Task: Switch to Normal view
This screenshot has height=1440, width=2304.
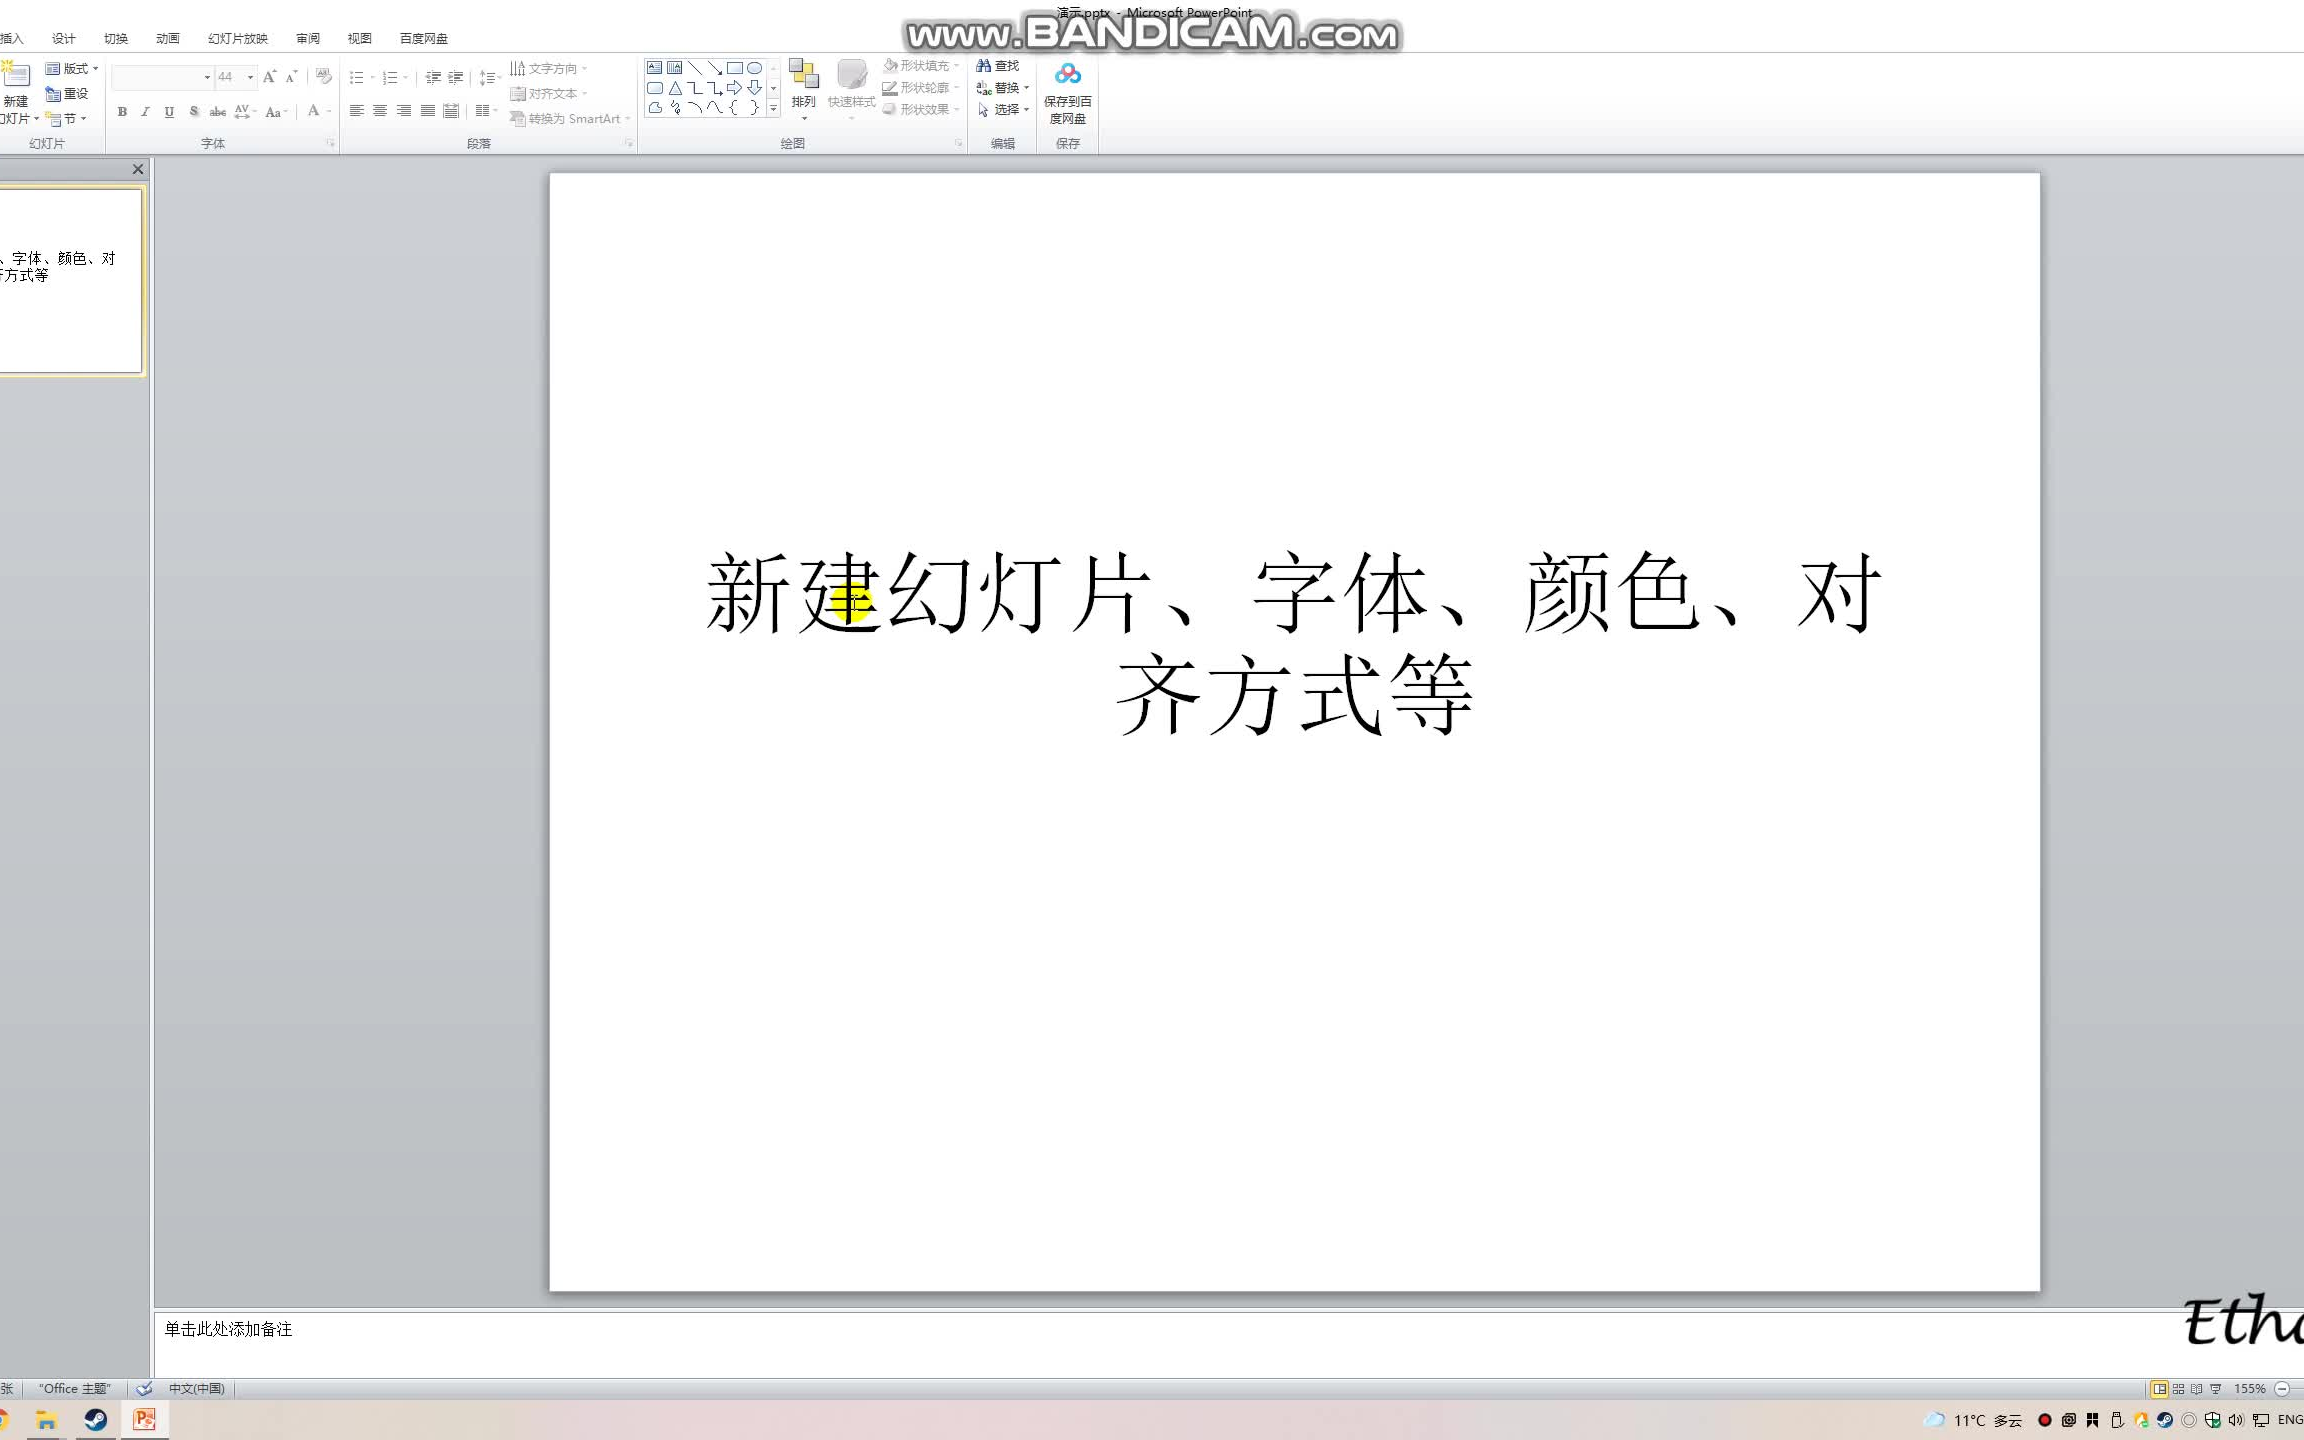Action: point(2159,1389)
